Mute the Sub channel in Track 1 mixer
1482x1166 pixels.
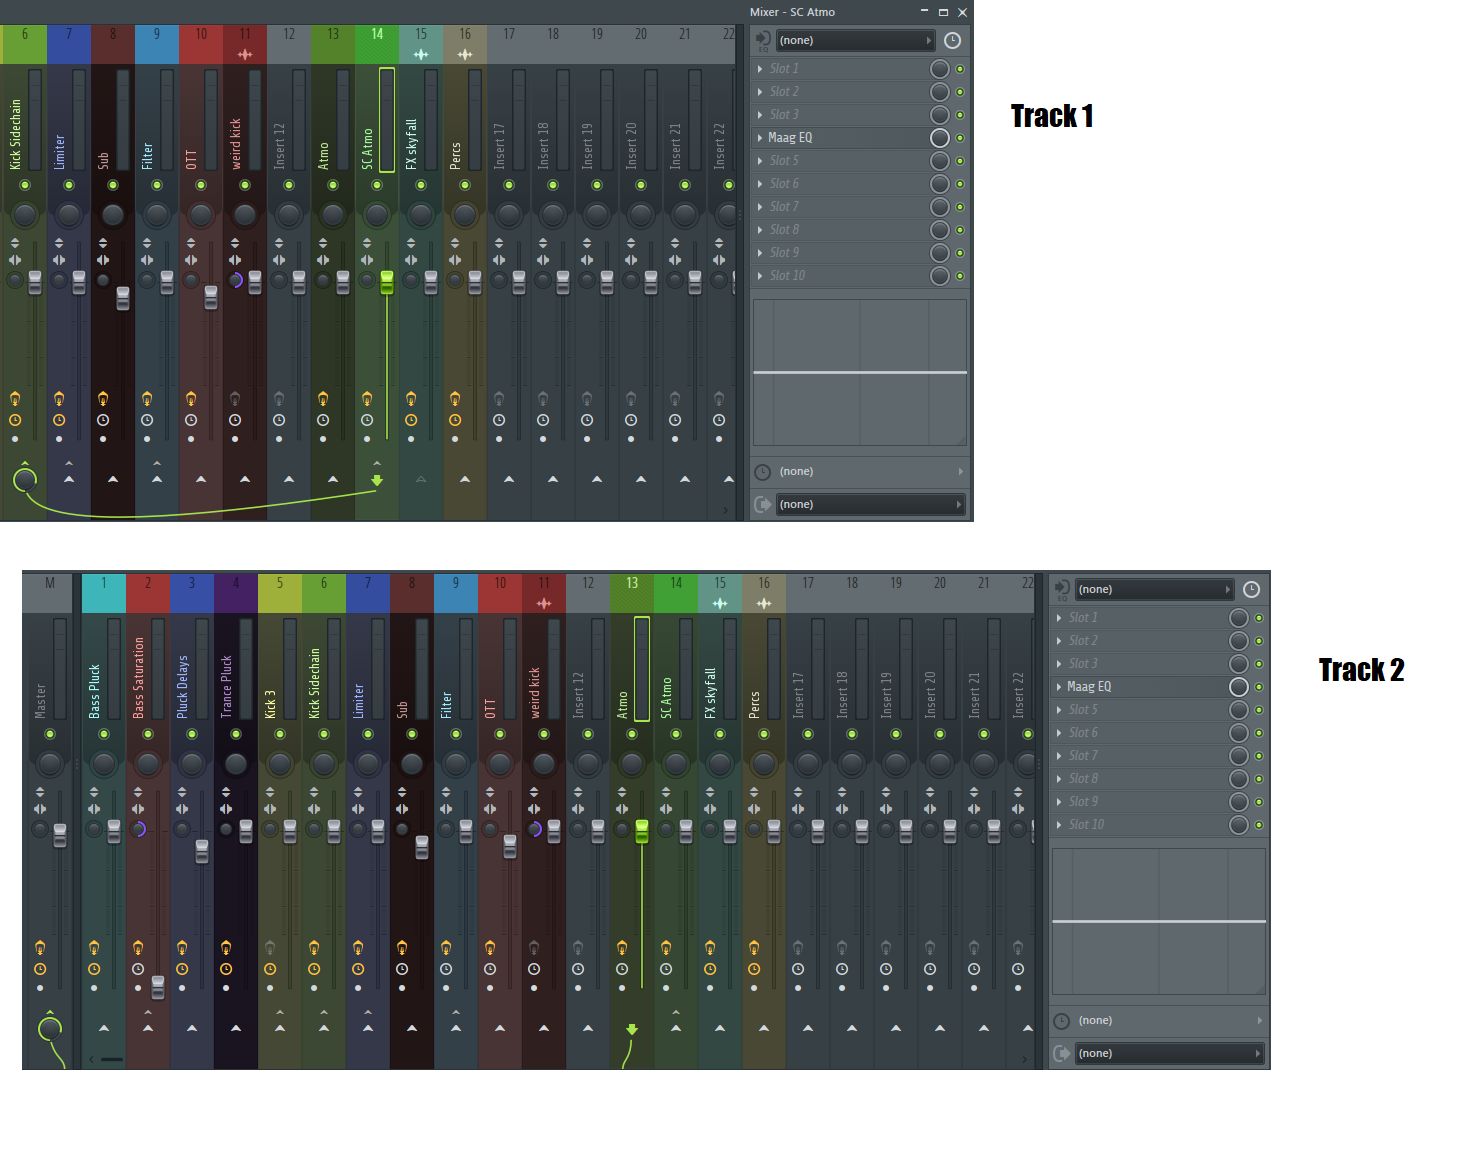point(113,185)
